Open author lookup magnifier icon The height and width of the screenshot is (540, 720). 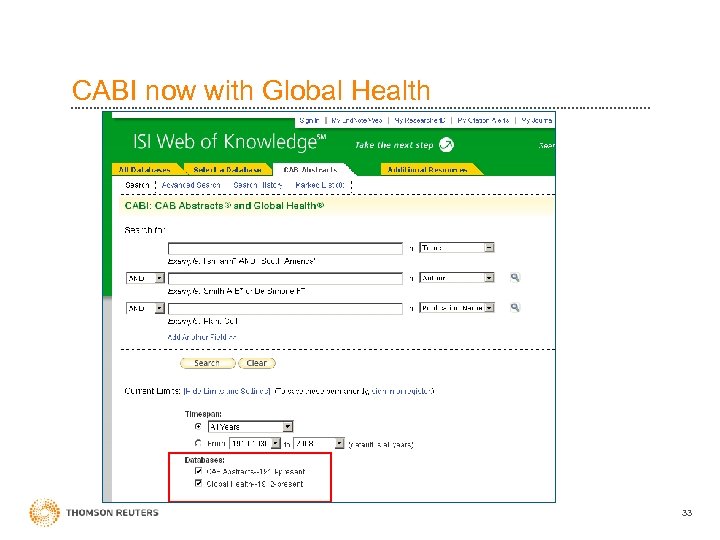(x=515, y=277)
